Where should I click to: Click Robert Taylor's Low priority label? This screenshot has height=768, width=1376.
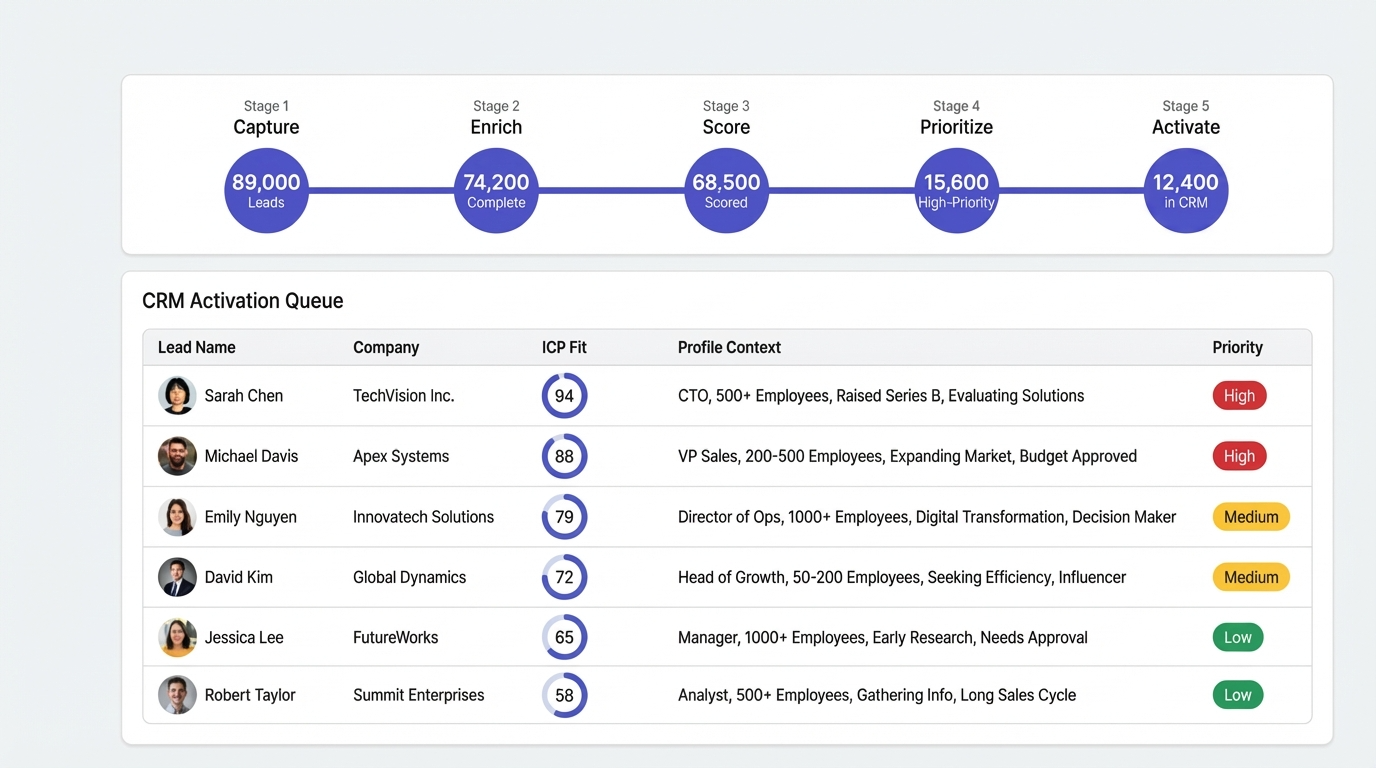tap(1238, 695)
